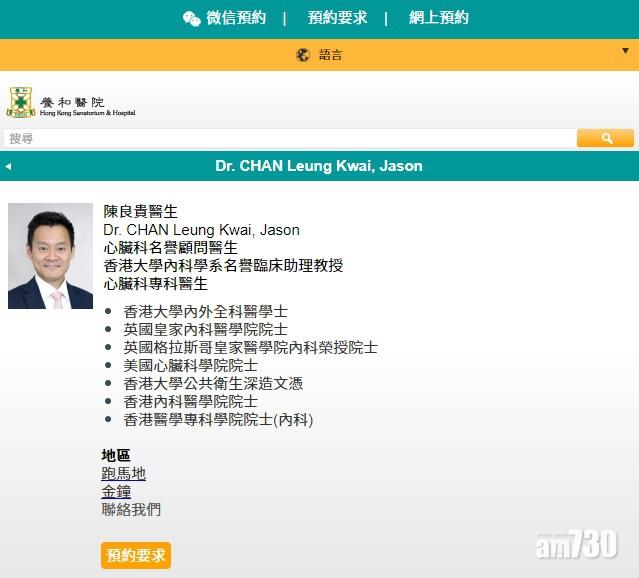Click the globe language icon
This screenshot has height=578, width=639.
[x=303, y=55]
